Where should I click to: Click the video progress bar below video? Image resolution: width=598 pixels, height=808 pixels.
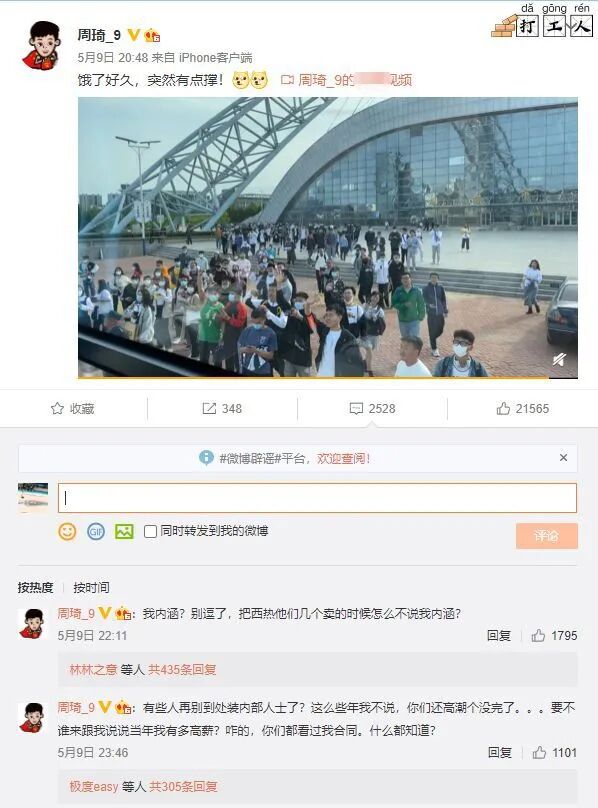coord(328,378)
